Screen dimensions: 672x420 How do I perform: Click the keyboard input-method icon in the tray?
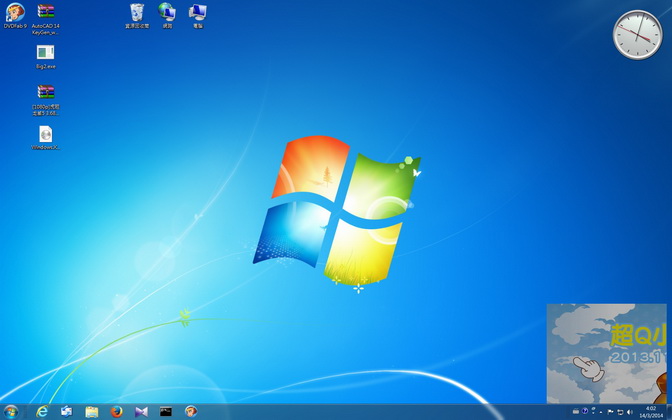pos(576,411)
